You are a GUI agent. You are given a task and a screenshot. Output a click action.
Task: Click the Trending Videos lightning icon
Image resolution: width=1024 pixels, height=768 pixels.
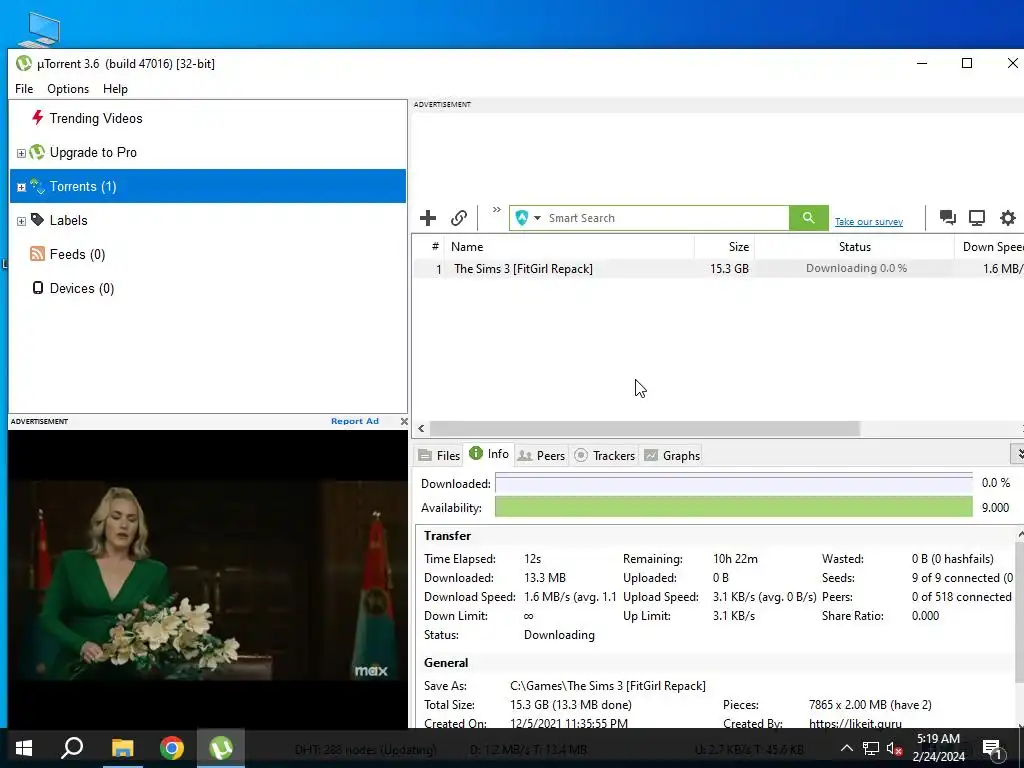[x=37, y=118]
